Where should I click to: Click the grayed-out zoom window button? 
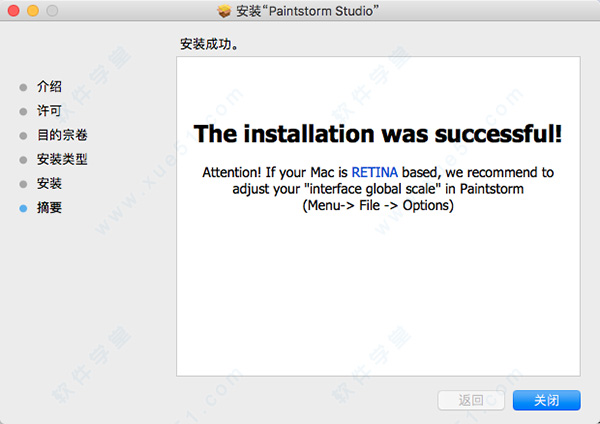click(x=52, y=11)
